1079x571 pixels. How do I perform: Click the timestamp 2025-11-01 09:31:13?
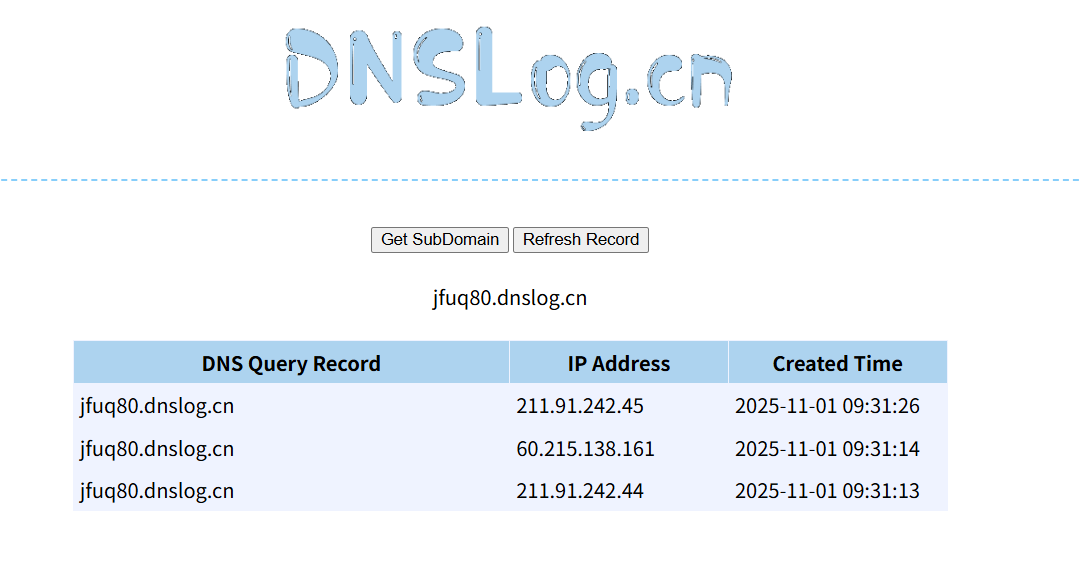click(x=827, y=491)
